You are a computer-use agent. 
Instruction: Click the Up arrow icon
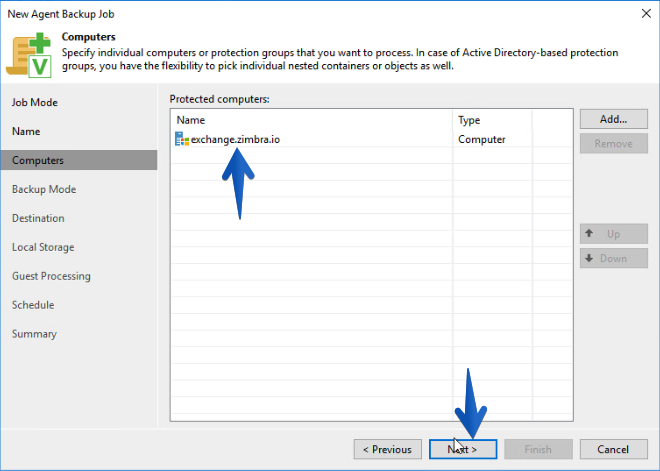pyautogui.click(x=589, y=233)
